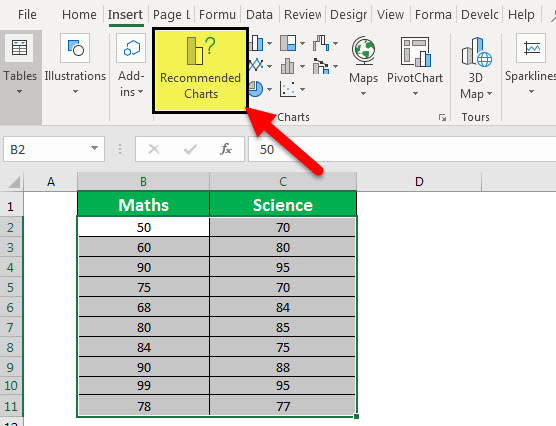Screen dimensions: 556x426
Task: Click the Science header cell
Action: (283, 205)
